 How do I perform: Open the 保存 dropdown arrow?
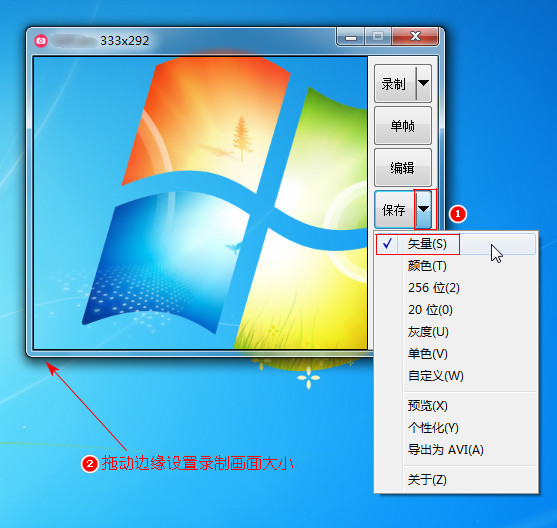point(423,209)
